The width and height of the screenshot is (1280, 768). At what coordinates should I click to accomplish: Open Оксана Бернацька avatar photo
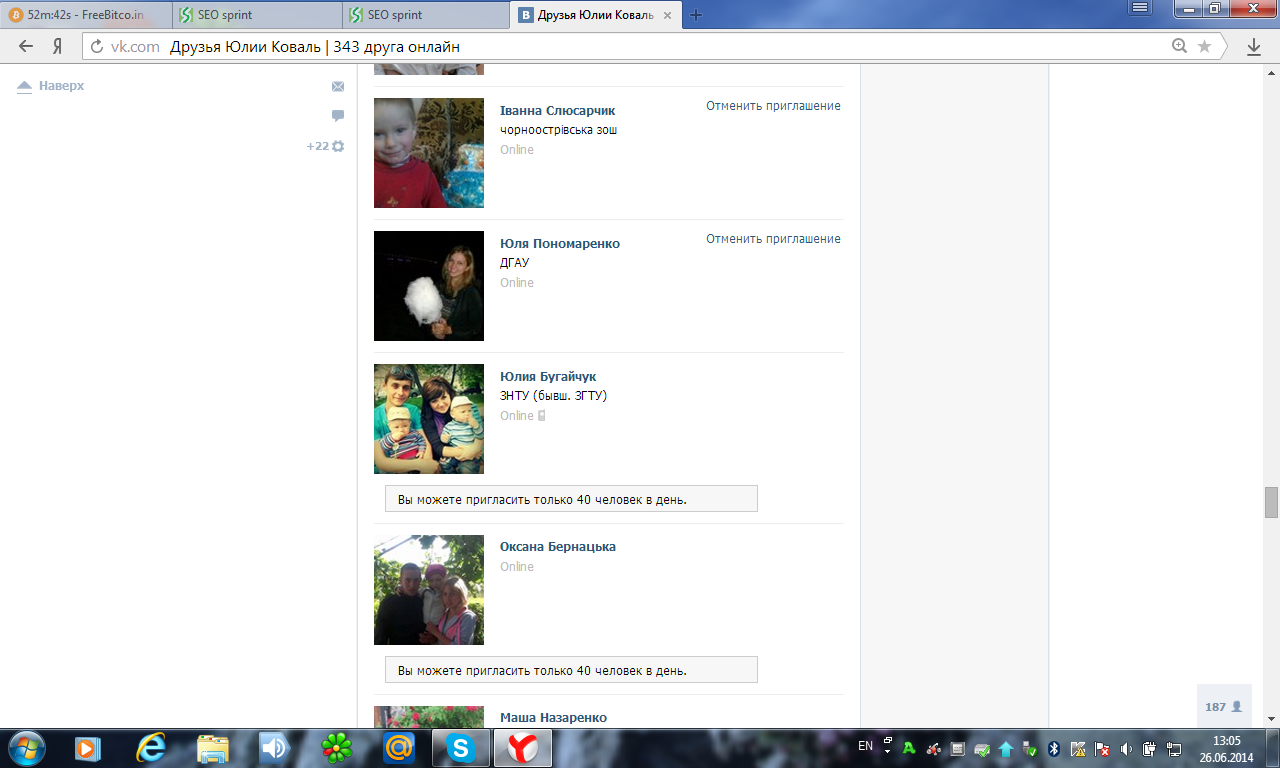[429, 590]
